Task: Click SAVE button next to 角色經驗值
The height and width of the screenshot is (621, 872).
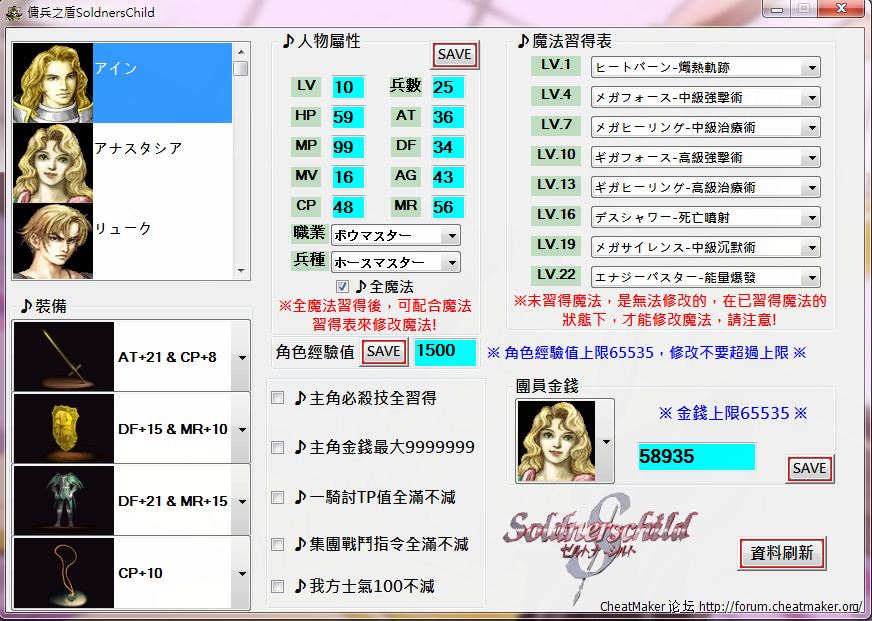Action: point(384,351)
